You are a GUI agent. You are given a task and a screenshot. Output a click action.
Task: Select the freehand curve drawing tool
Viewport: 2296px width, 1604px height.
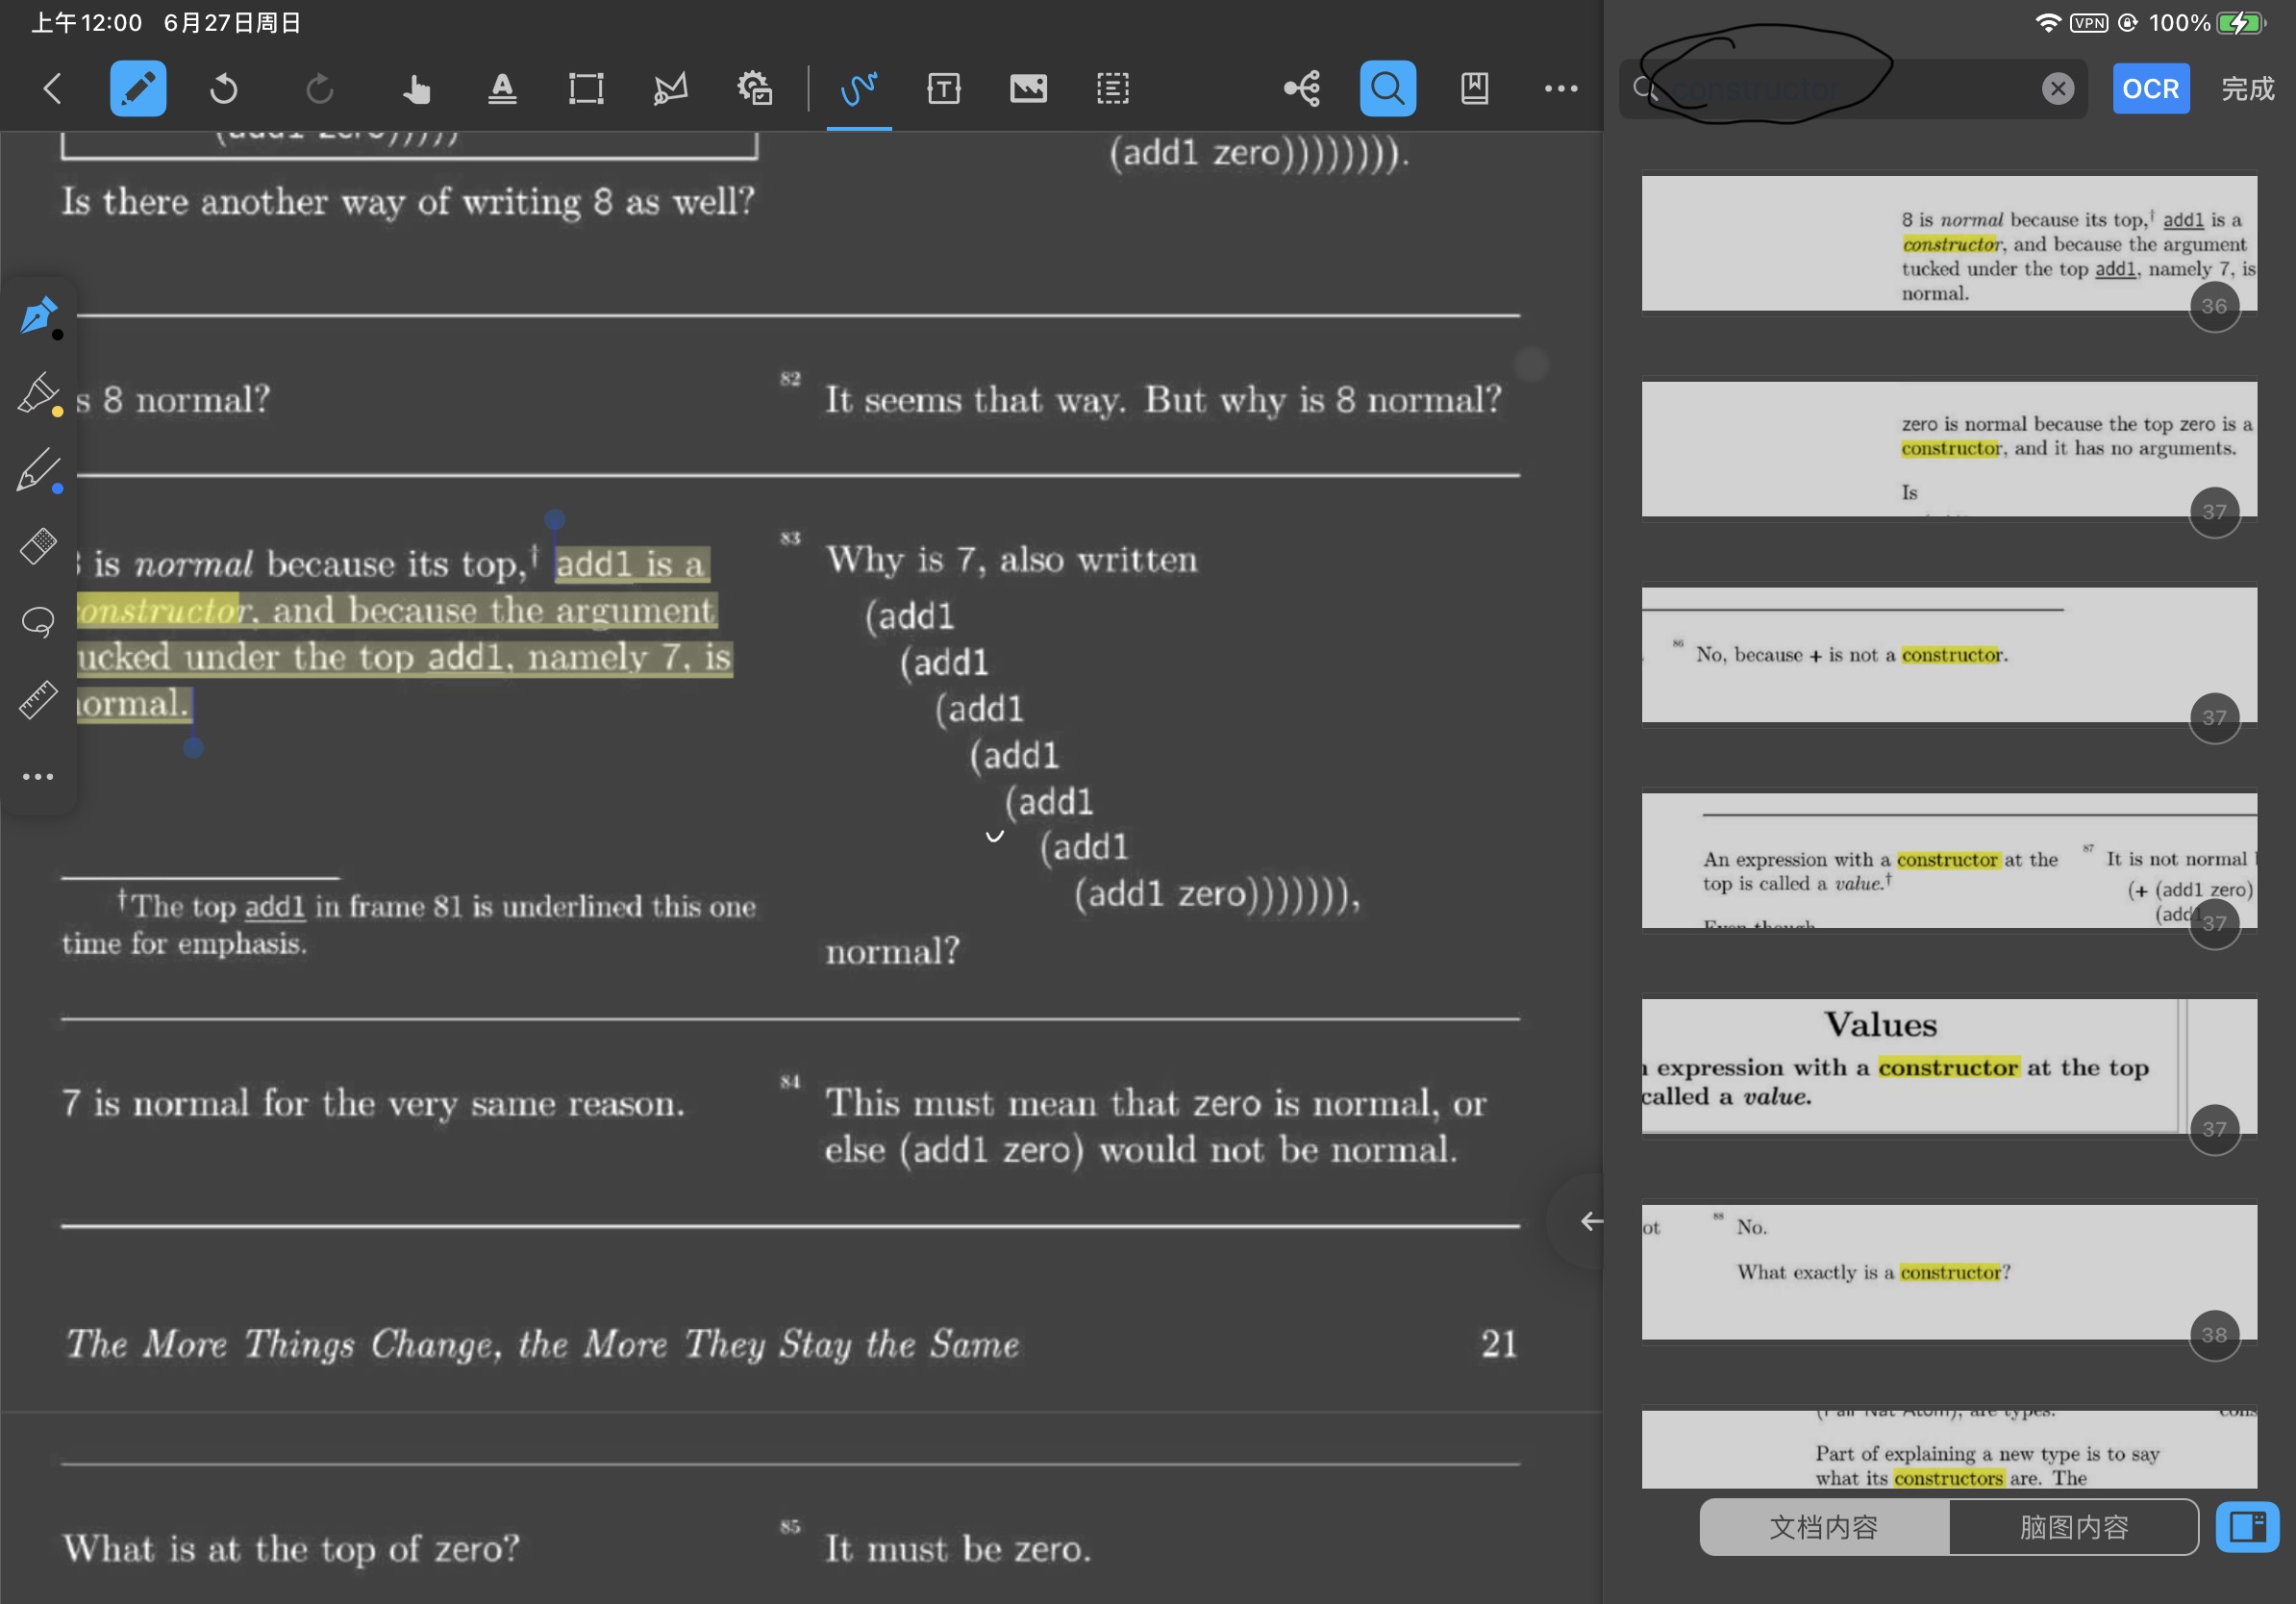858,88
